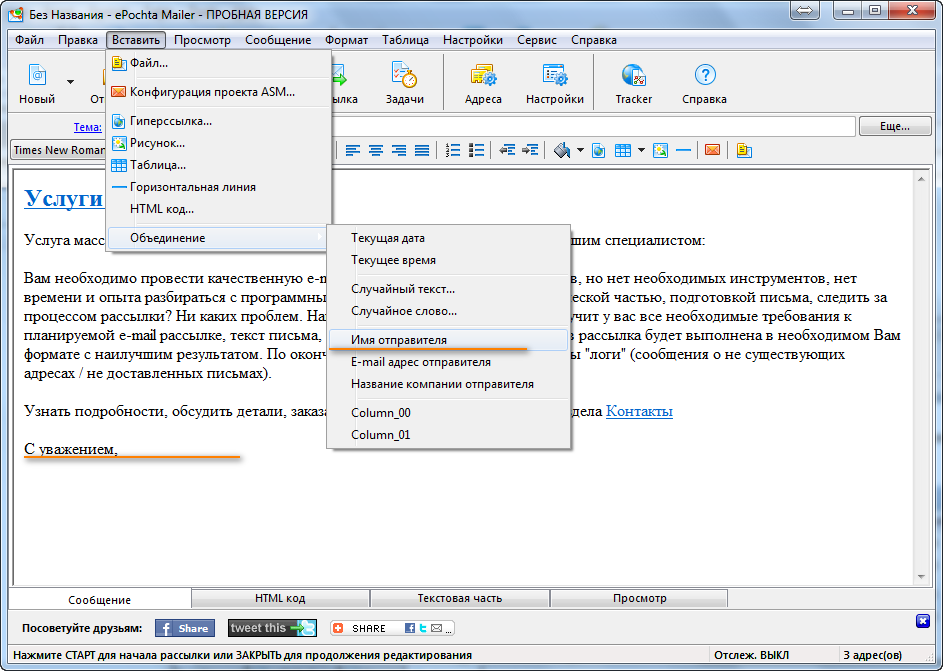Image resolution: width=943 pixels, height=671 pixels.
Task: Align text left in formatting toolbar
Action: [353, 150]
